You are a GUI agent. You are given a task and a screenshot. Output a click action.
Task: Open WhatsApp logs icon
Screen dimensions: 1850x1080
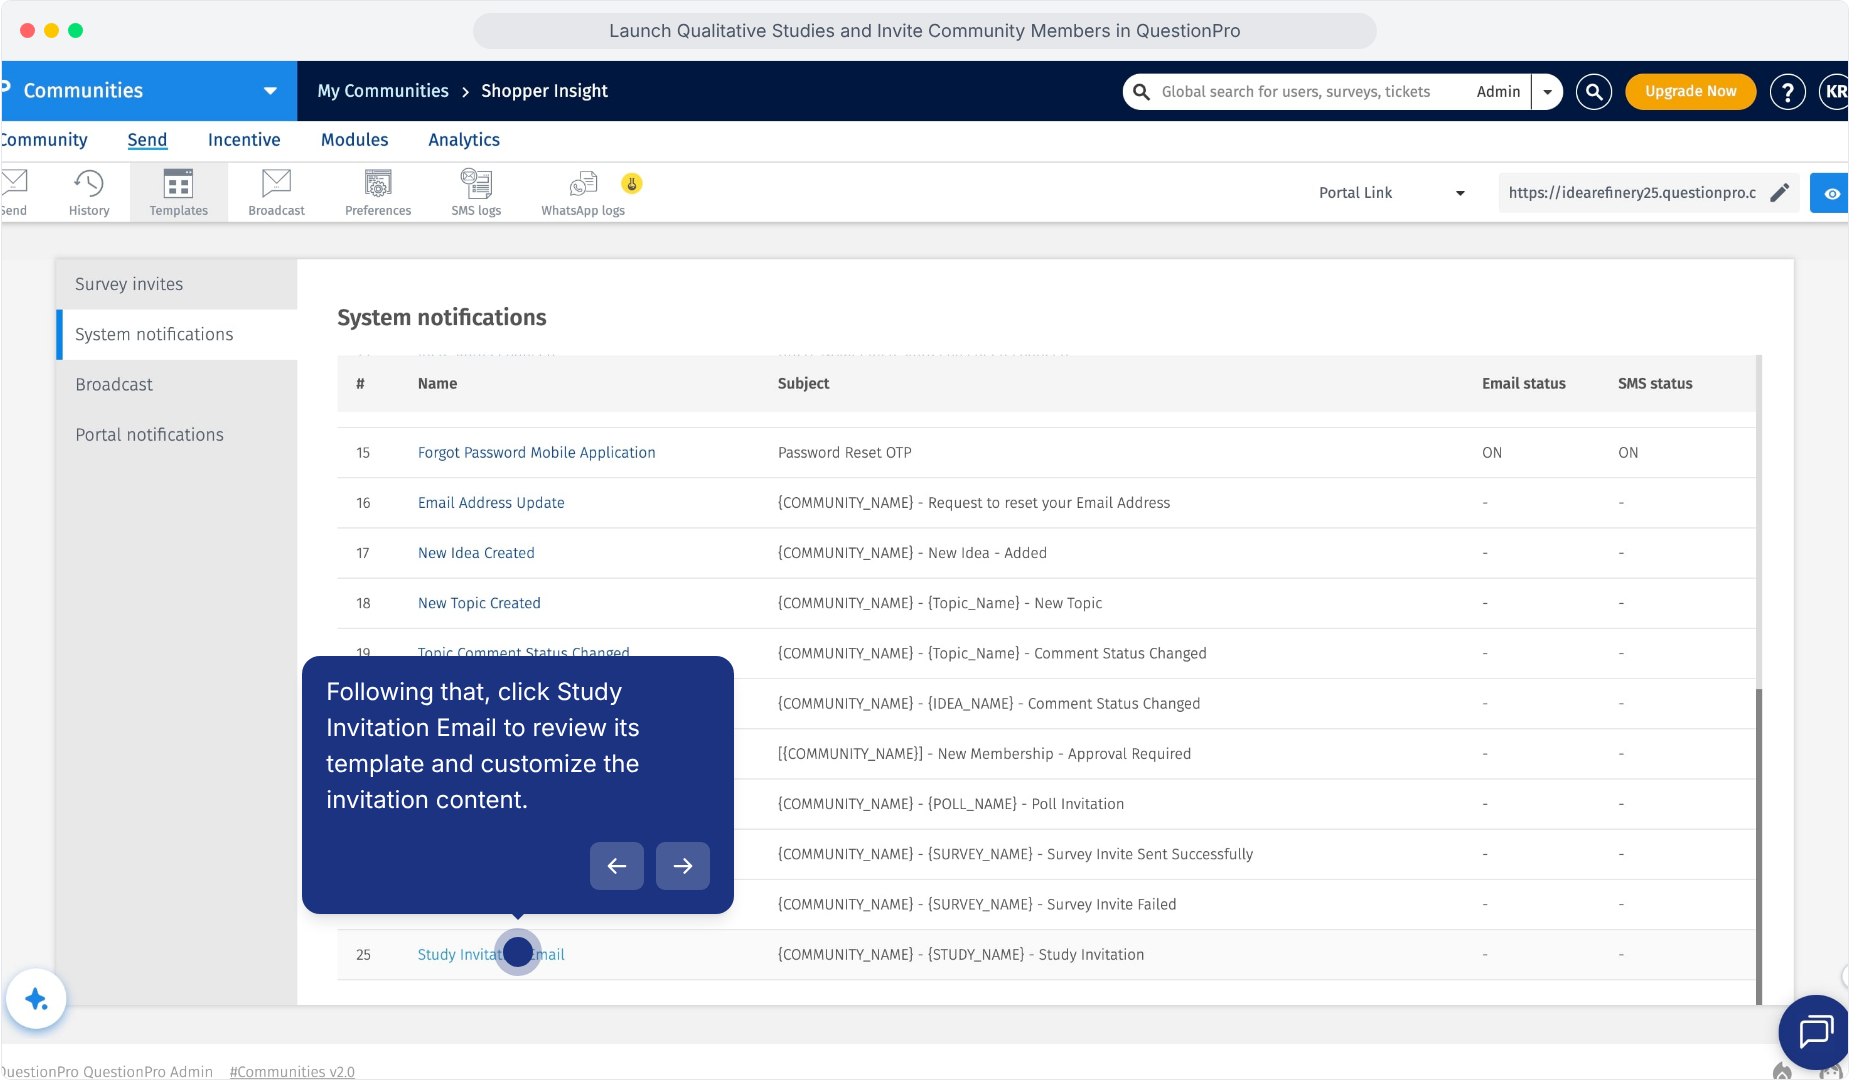click(x=583, y=192)
